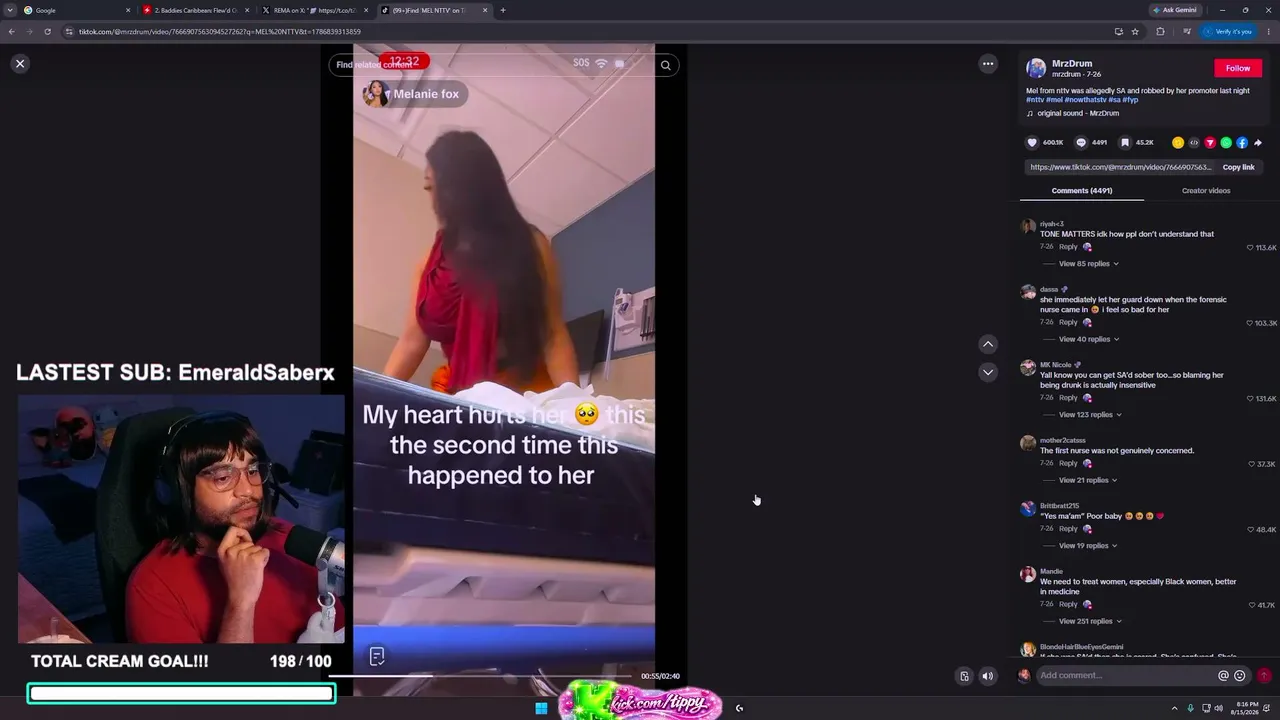Open the taskbar volume control
1280x720 pixels.
[1218, 708]
